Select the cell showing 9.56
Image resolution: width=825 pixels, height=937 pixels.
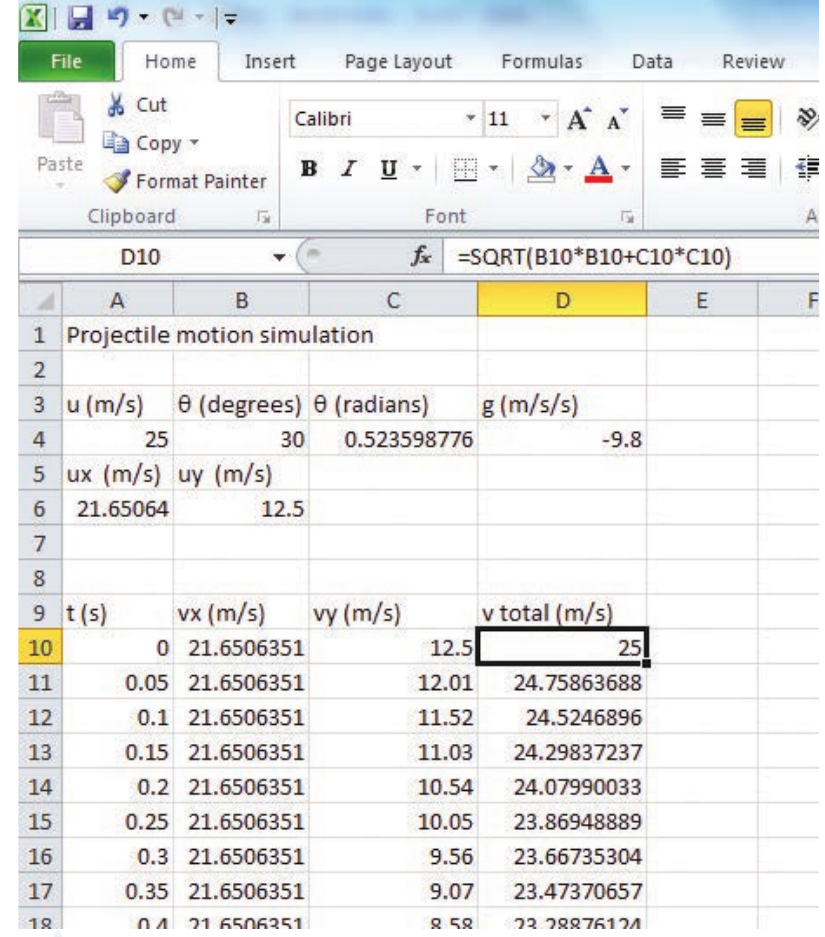pos(393,856)
